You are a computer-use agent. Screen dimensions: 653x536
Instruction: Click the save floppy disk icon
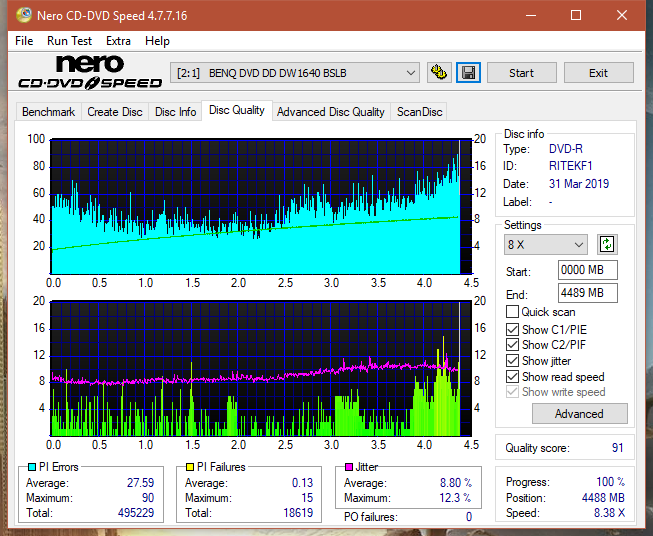click(x=469, y=73)
